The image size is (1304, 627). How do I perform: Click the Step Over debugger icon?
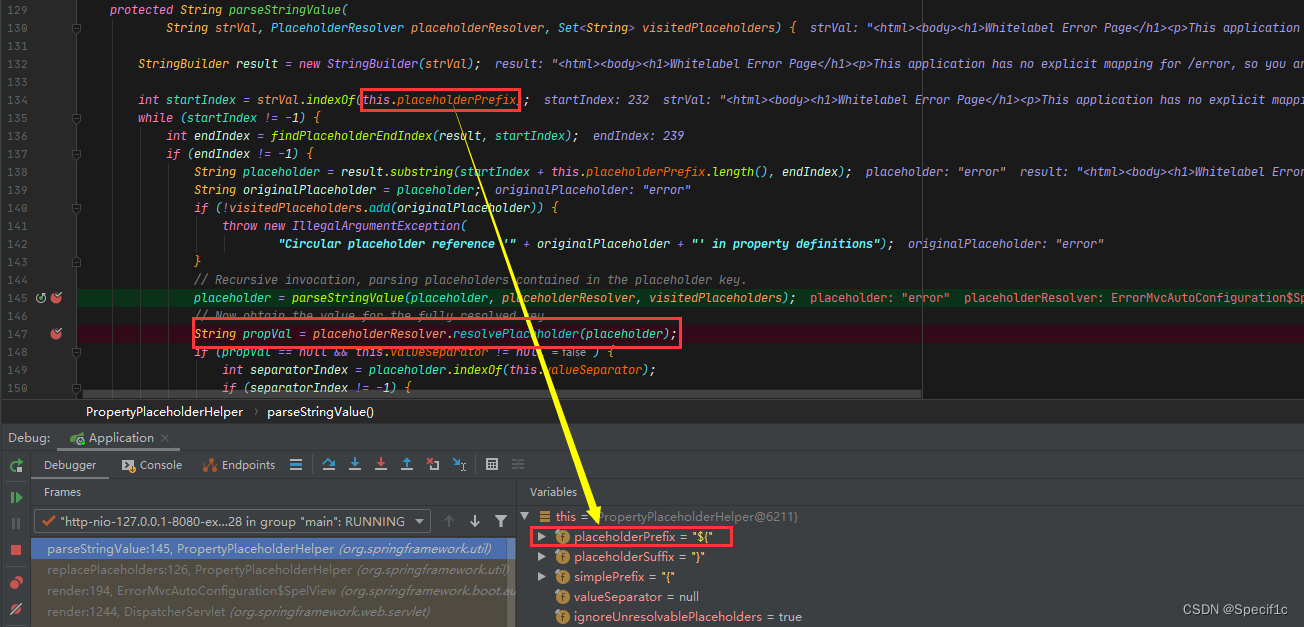click(x=329, y=464)
